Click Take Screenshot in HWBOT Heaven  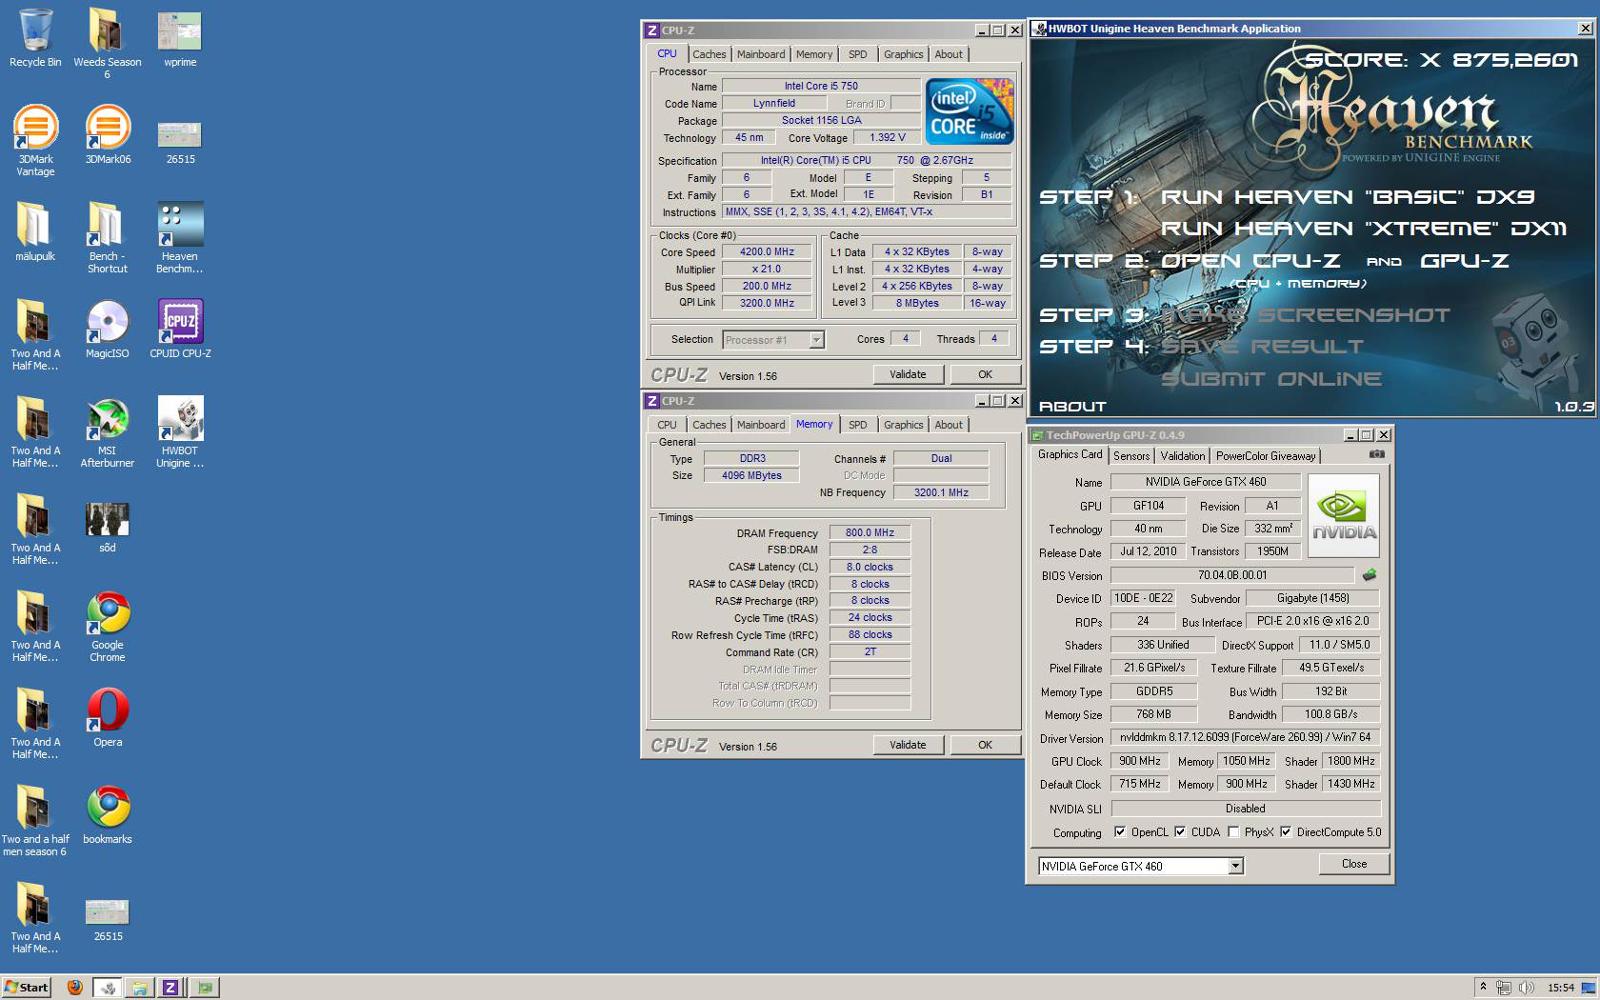point(1305,315)
